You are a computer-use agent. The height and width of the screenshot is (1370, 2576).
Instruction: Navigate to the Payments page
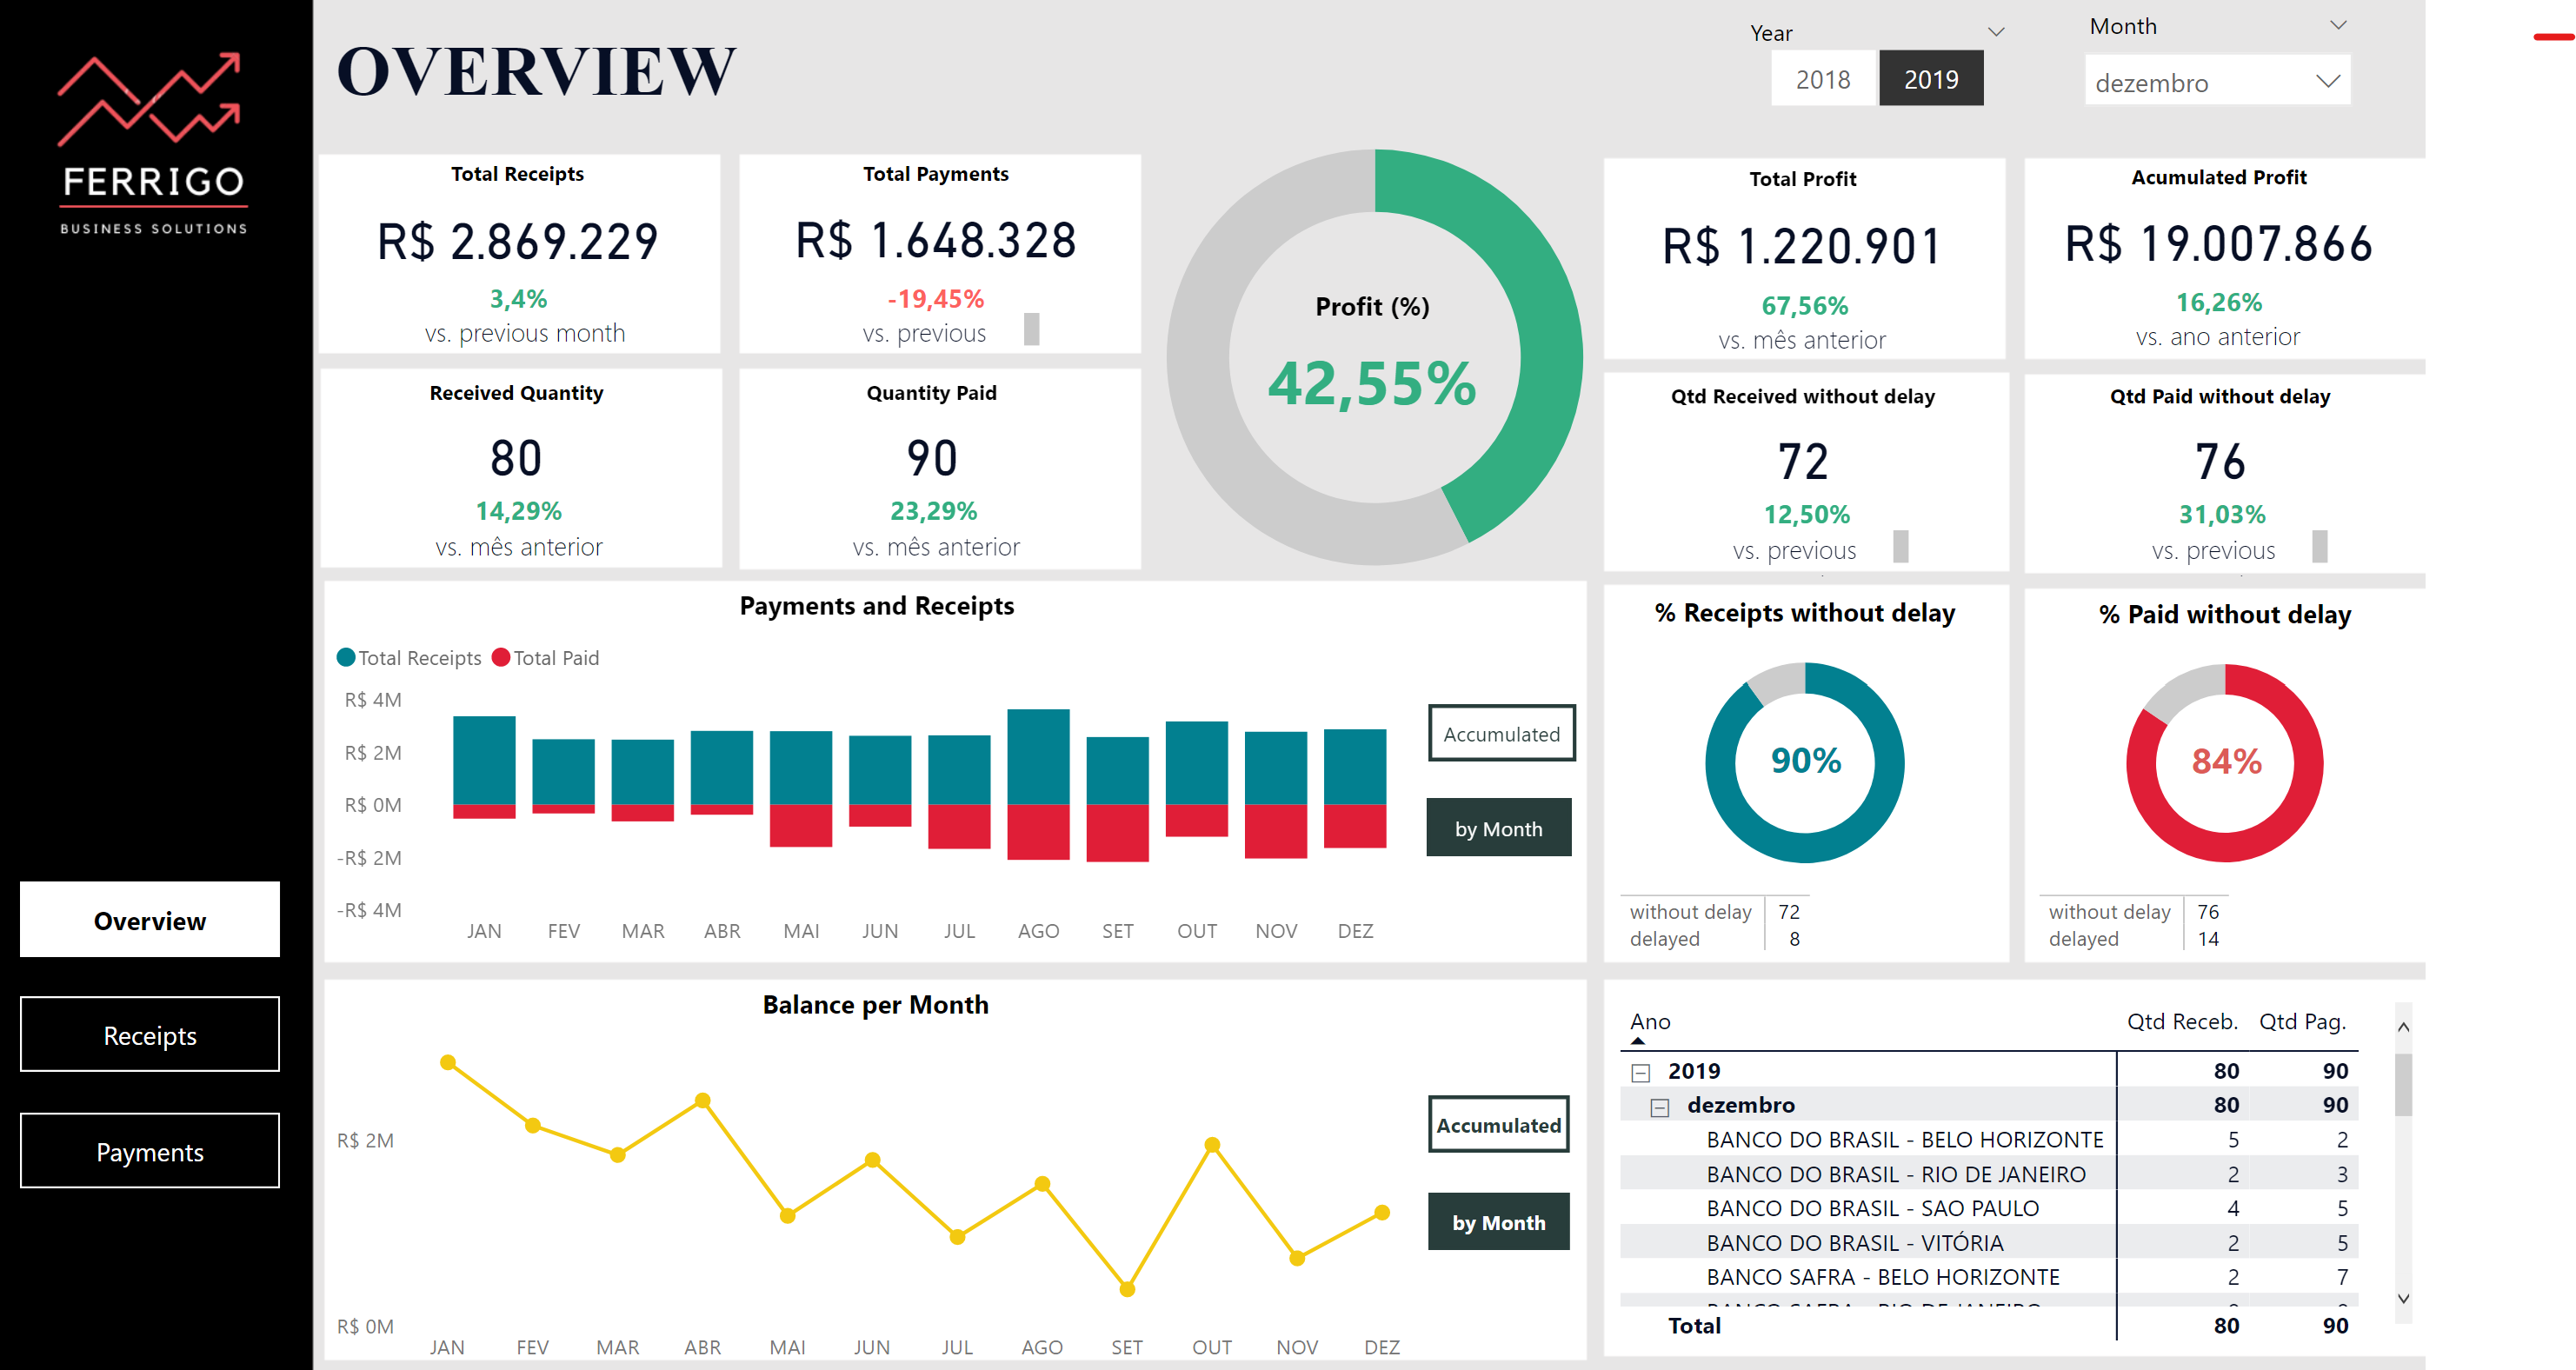click(149, 1151)
